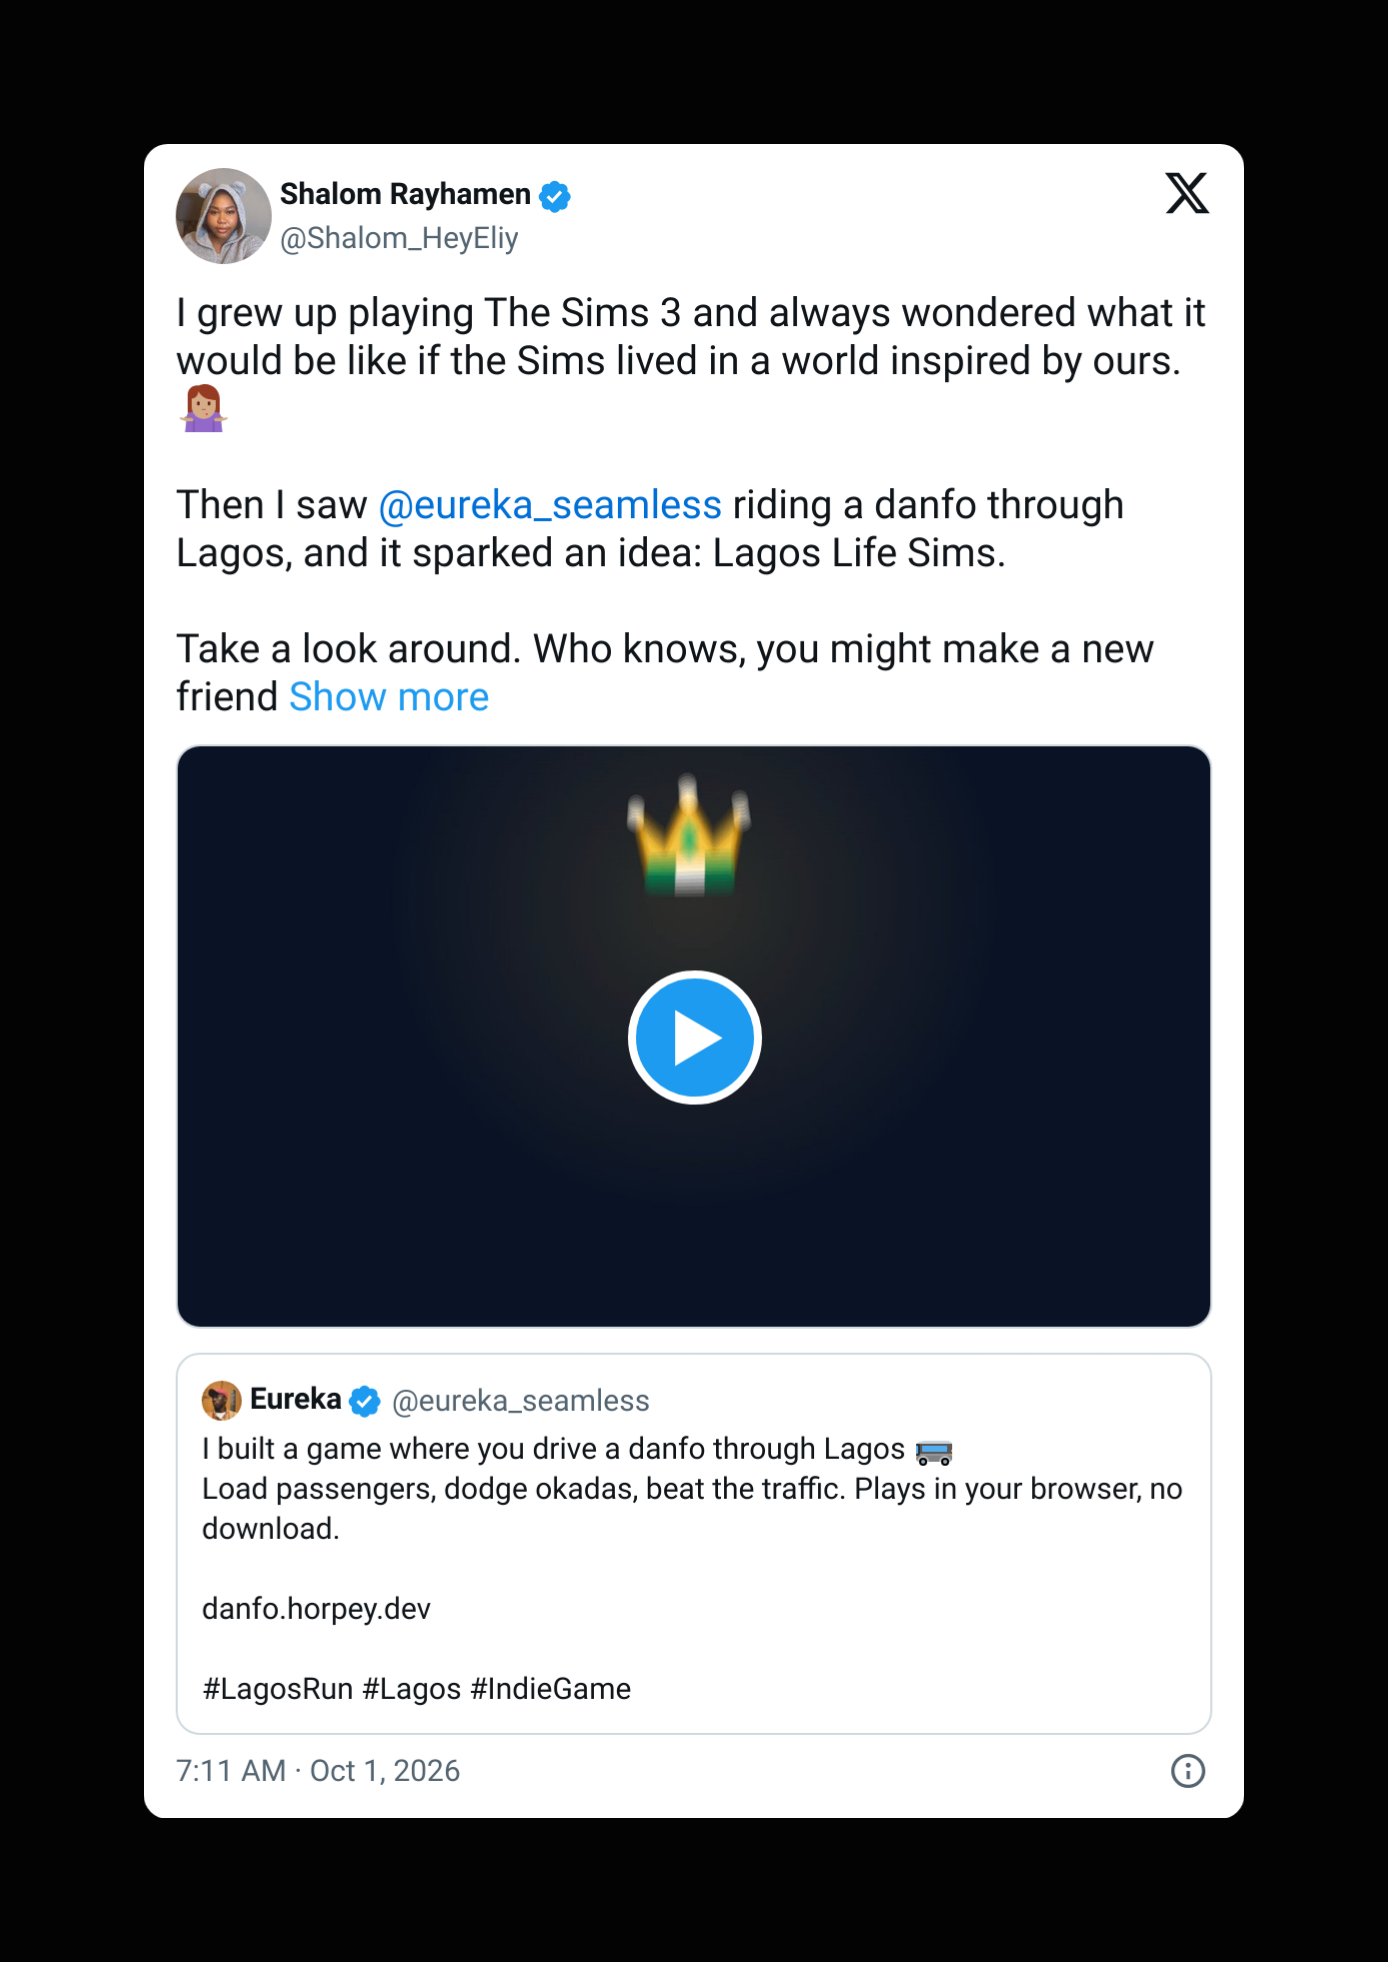Click the @Shalom_HeyEliy handle

[x=399, y=238]
